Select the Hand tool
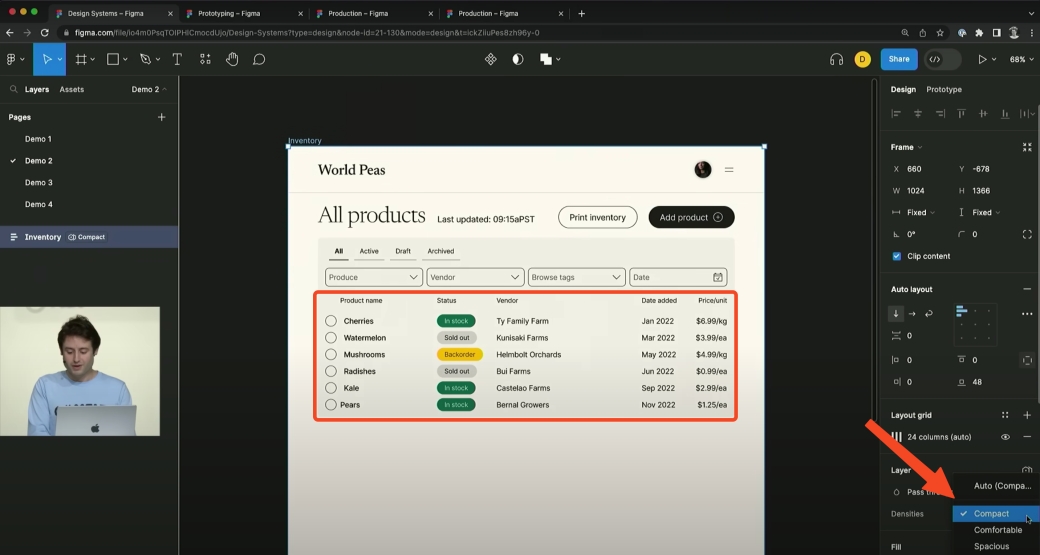Image resolution: width=1040 pixels, height=555 pixels. point(231,60)
